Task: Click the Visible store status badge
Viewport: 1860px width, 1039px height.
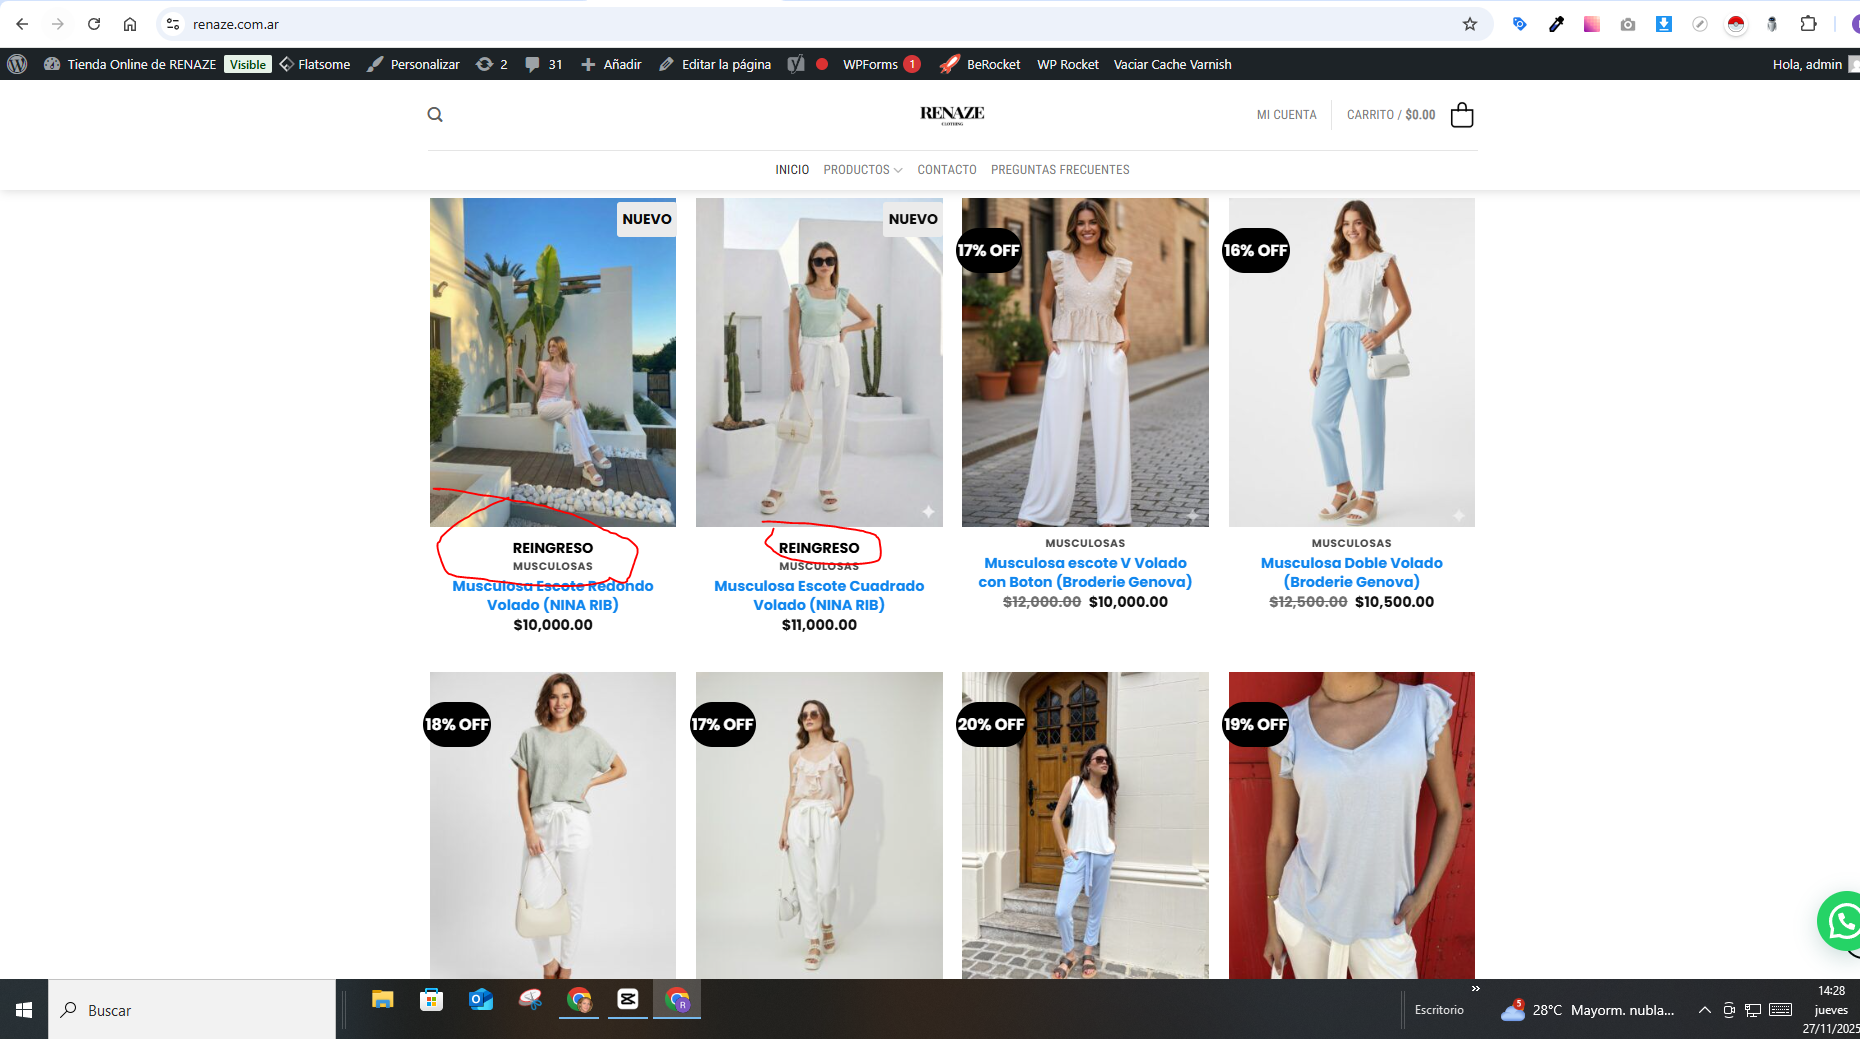Action: [247, 64]
